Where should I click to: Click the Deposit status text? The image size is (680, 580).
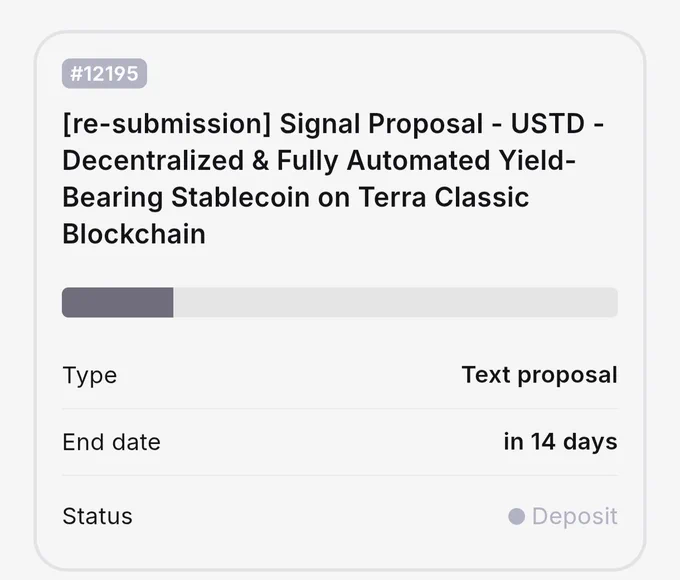tap(575, 516)
